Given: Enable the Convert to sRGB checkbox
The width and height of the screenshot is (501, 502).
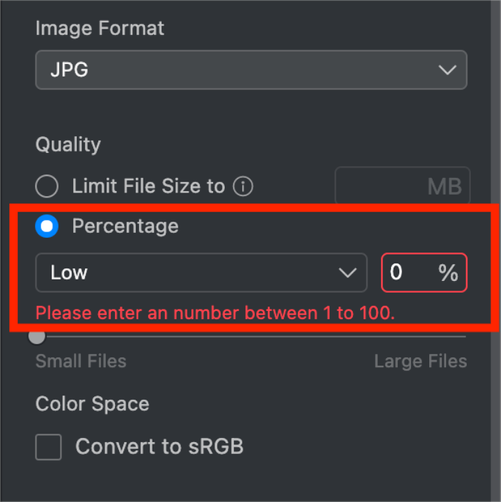Looking at the screenshot, I should [48, 447].
